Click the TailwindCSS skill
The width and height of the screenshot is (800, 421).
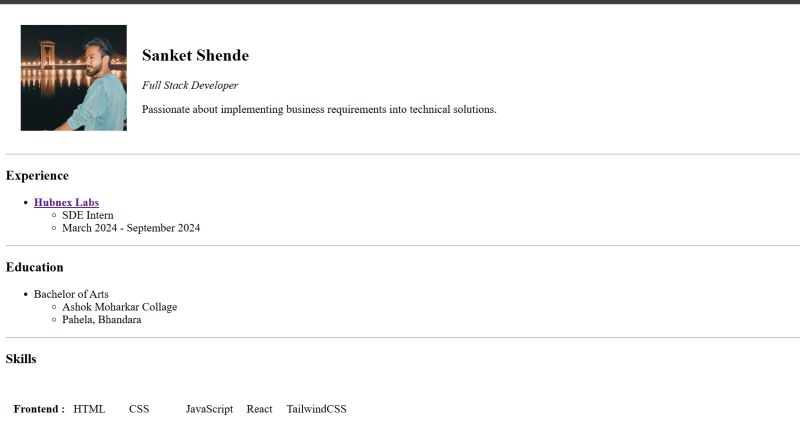[x=316, y=409]
